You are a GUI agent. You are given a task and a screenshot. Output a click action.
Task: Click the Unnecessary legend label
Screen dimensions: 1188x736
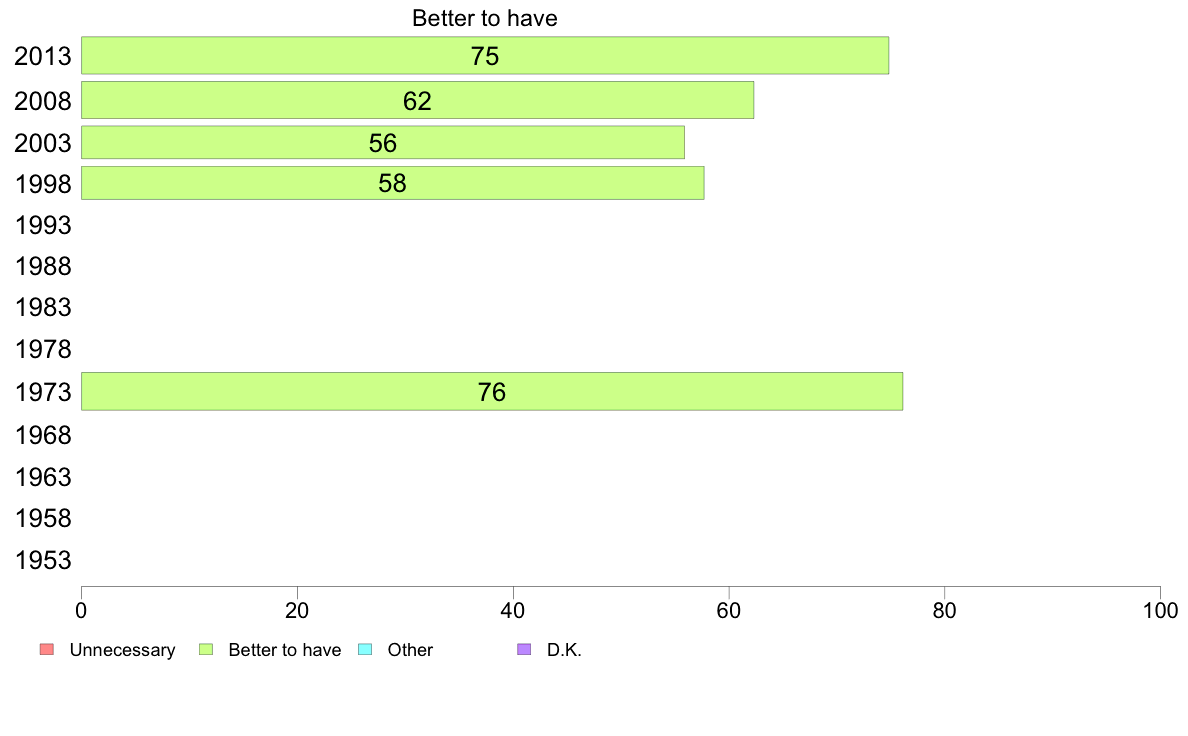[x=122, y=650]
